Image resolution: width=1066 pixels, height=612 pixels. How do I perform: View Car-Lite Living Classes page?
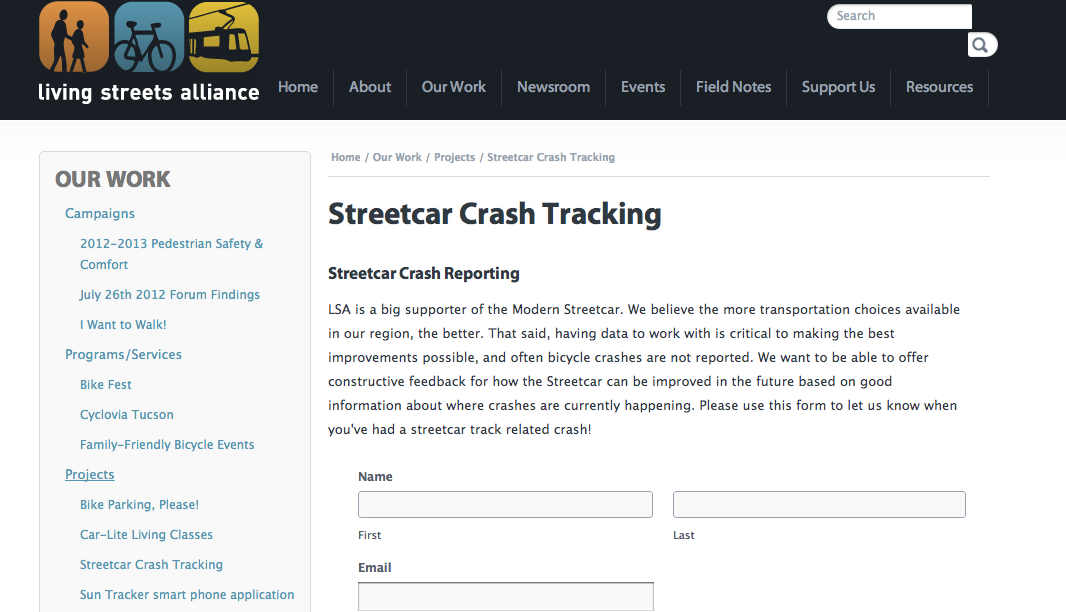pyautogui.click(x=146, y=534)
